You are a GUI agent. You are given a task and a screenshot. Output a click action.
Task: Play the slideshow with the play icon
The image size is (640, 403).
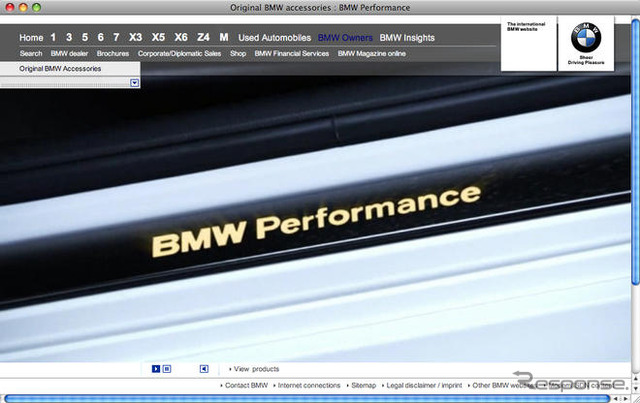(156, 369)
